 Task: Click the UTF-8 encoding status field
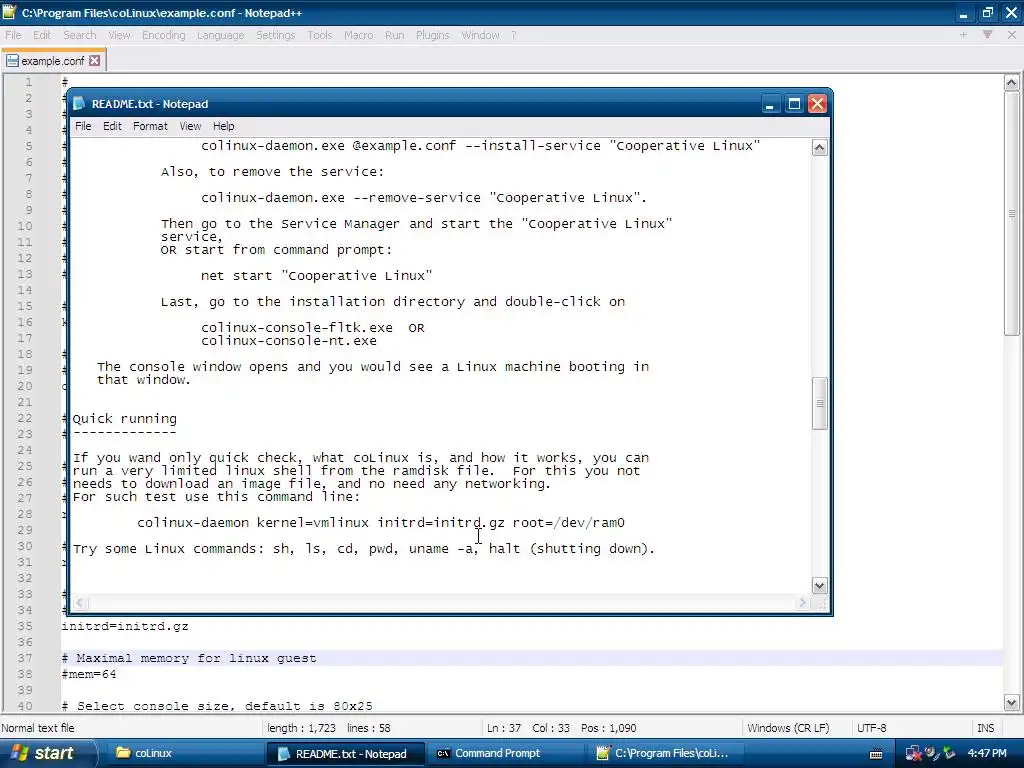[x=871, y=728]
